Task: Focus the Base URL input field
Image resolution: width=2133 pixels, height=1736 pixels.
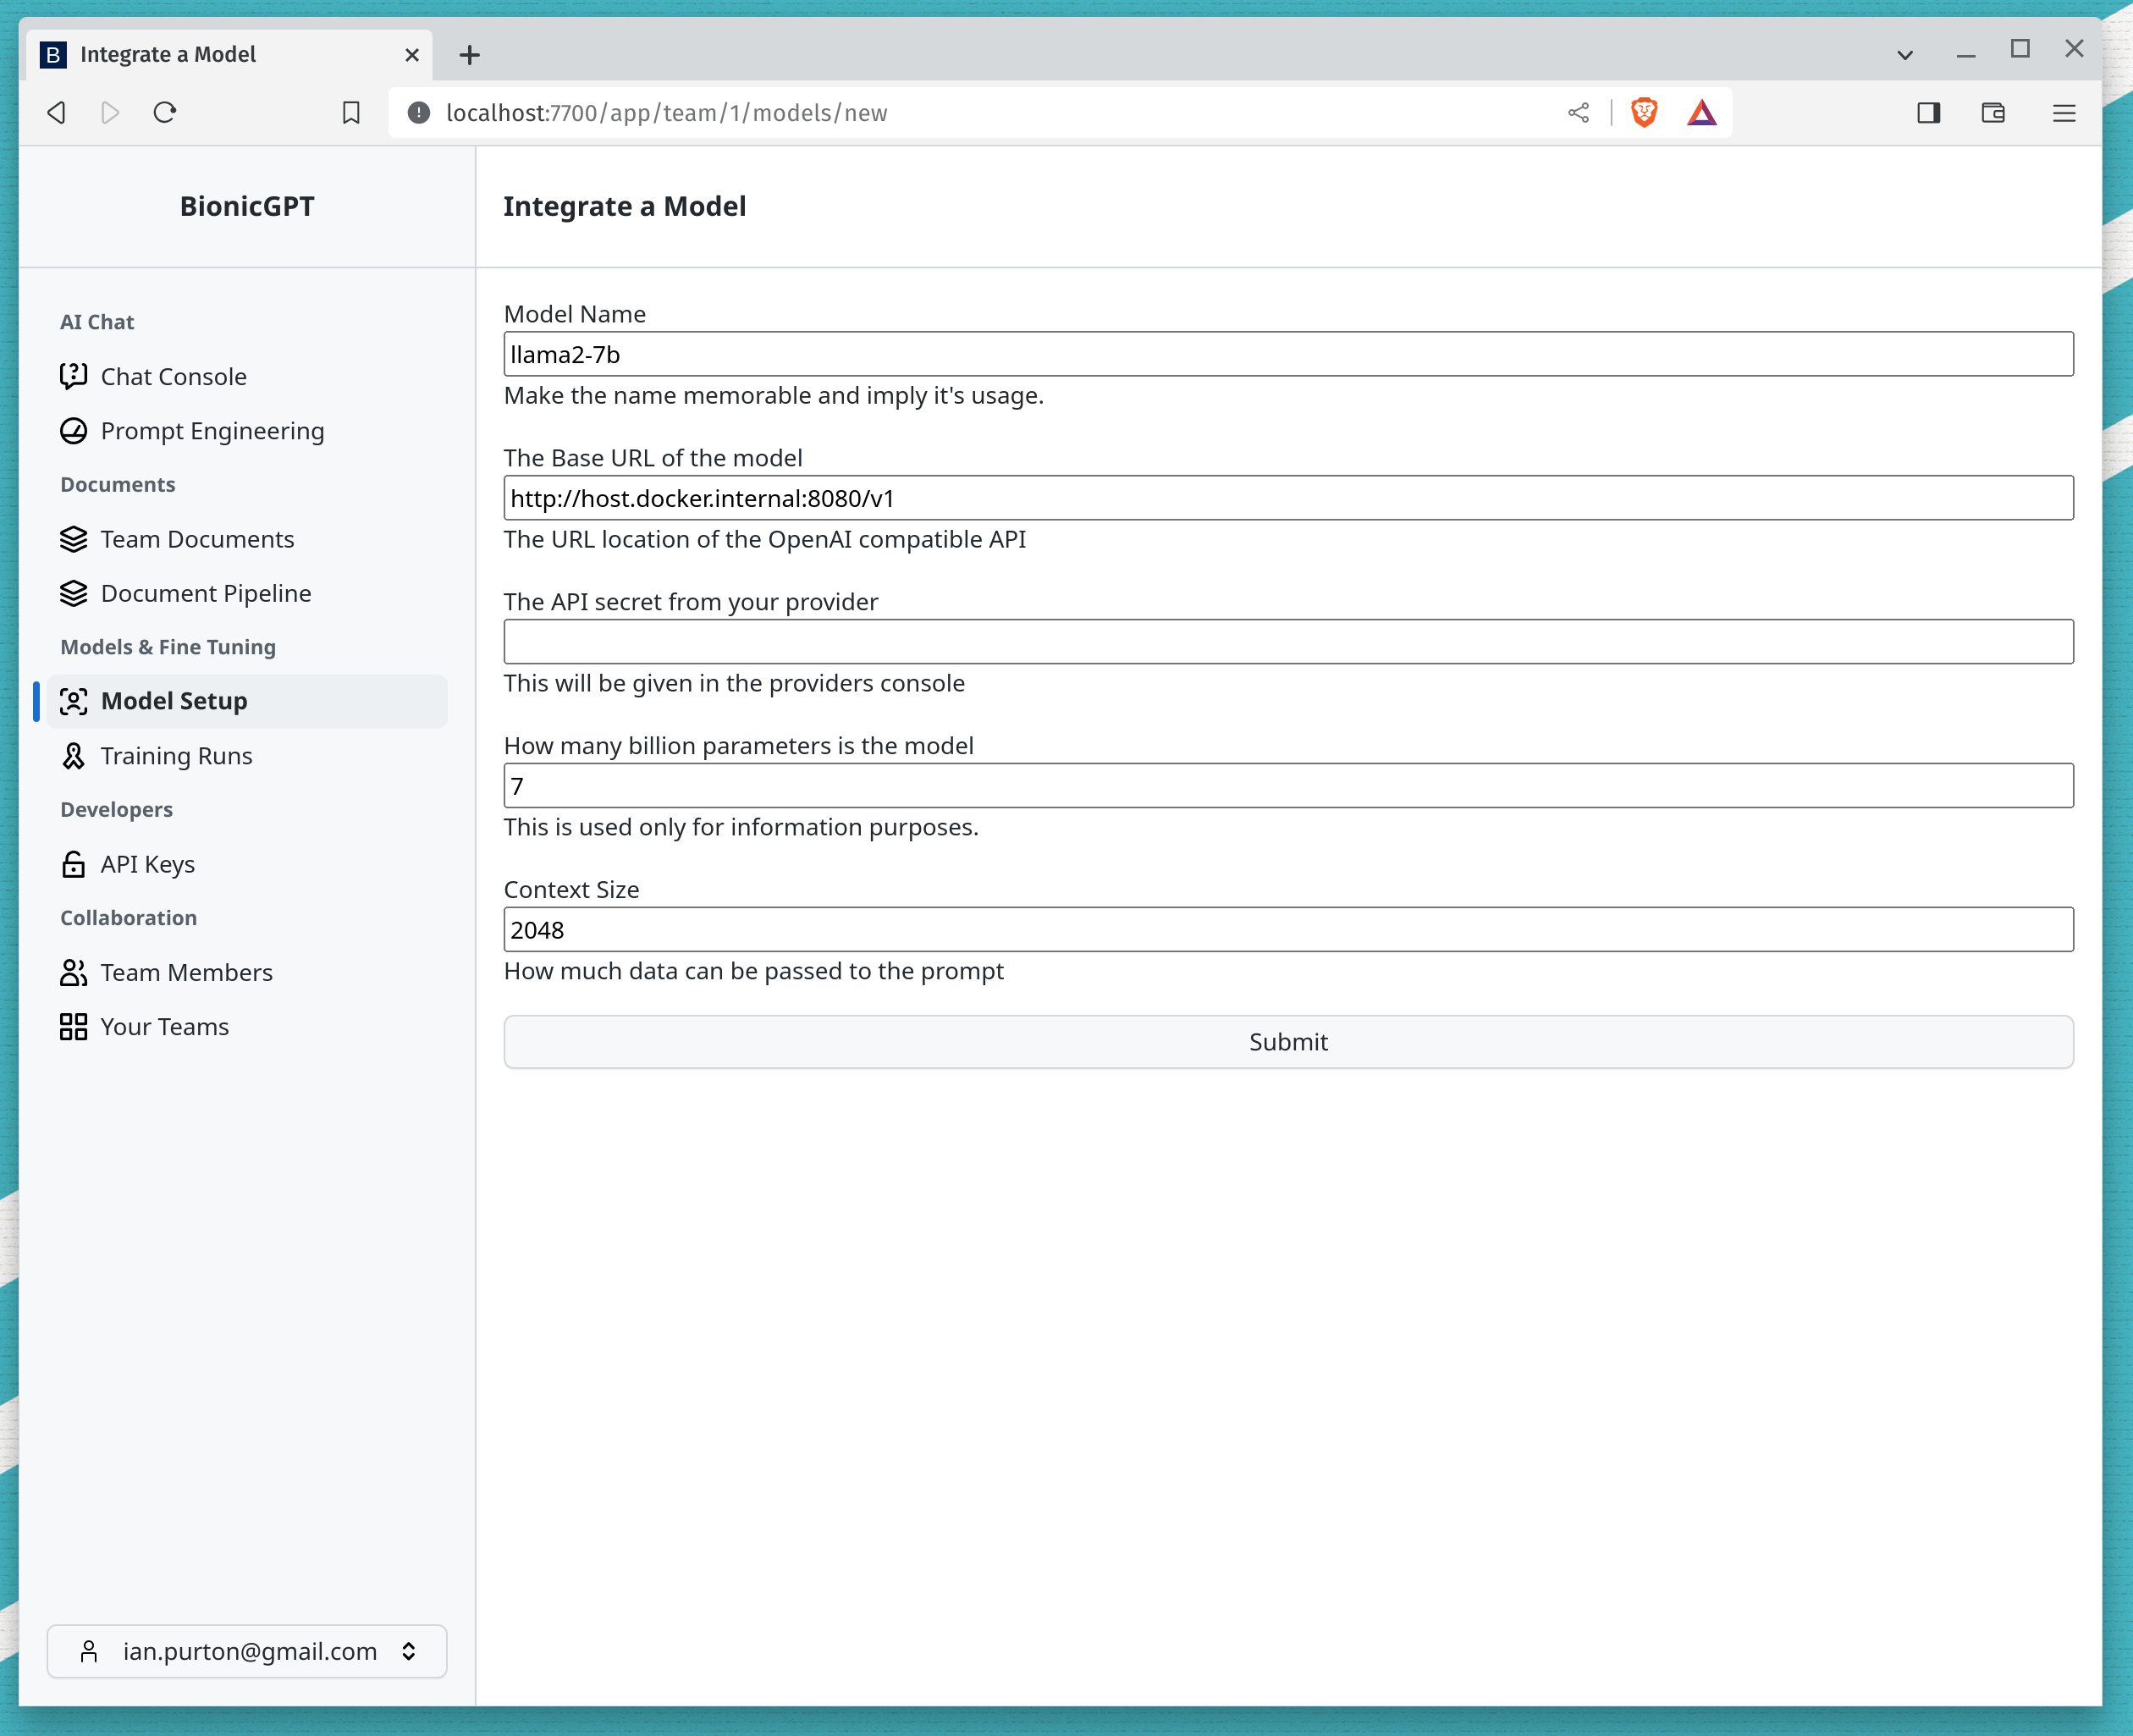Action: [x=1288, y=498]
